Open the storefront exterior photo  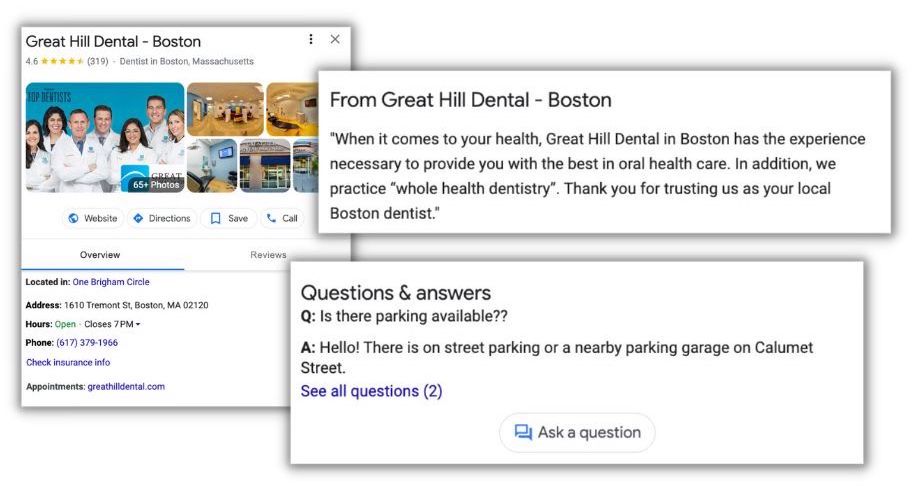[x=265, y=166]
